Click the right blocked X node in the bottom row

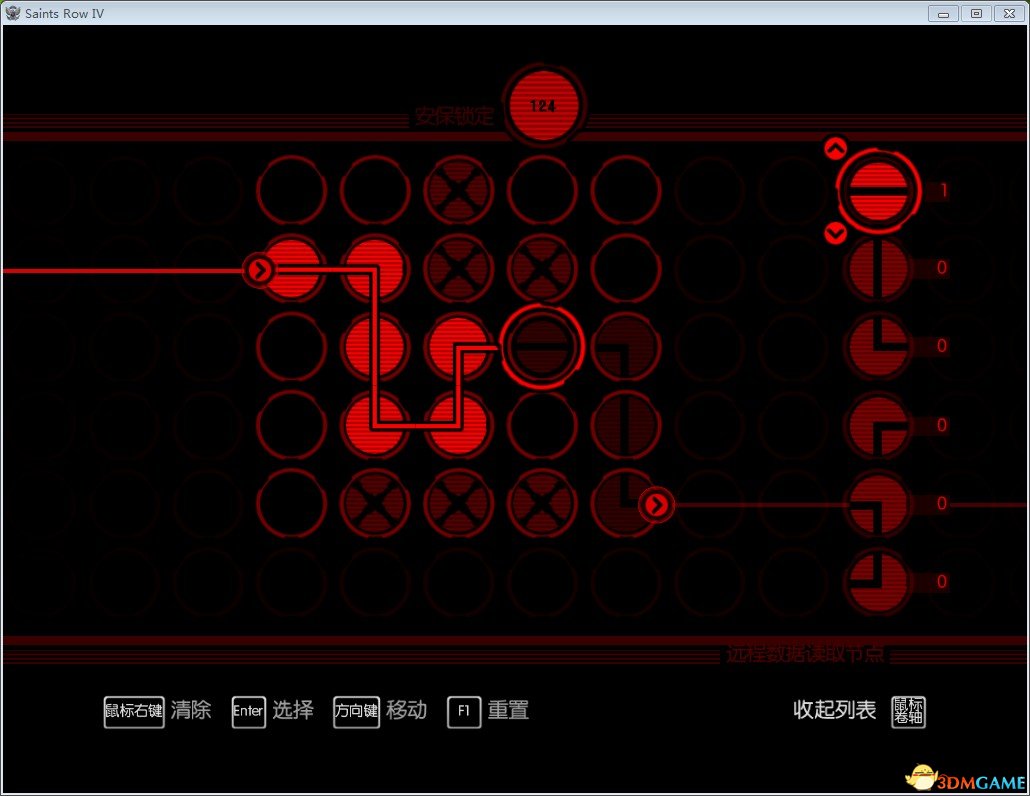pyautogui.click(x=542, y=504)
